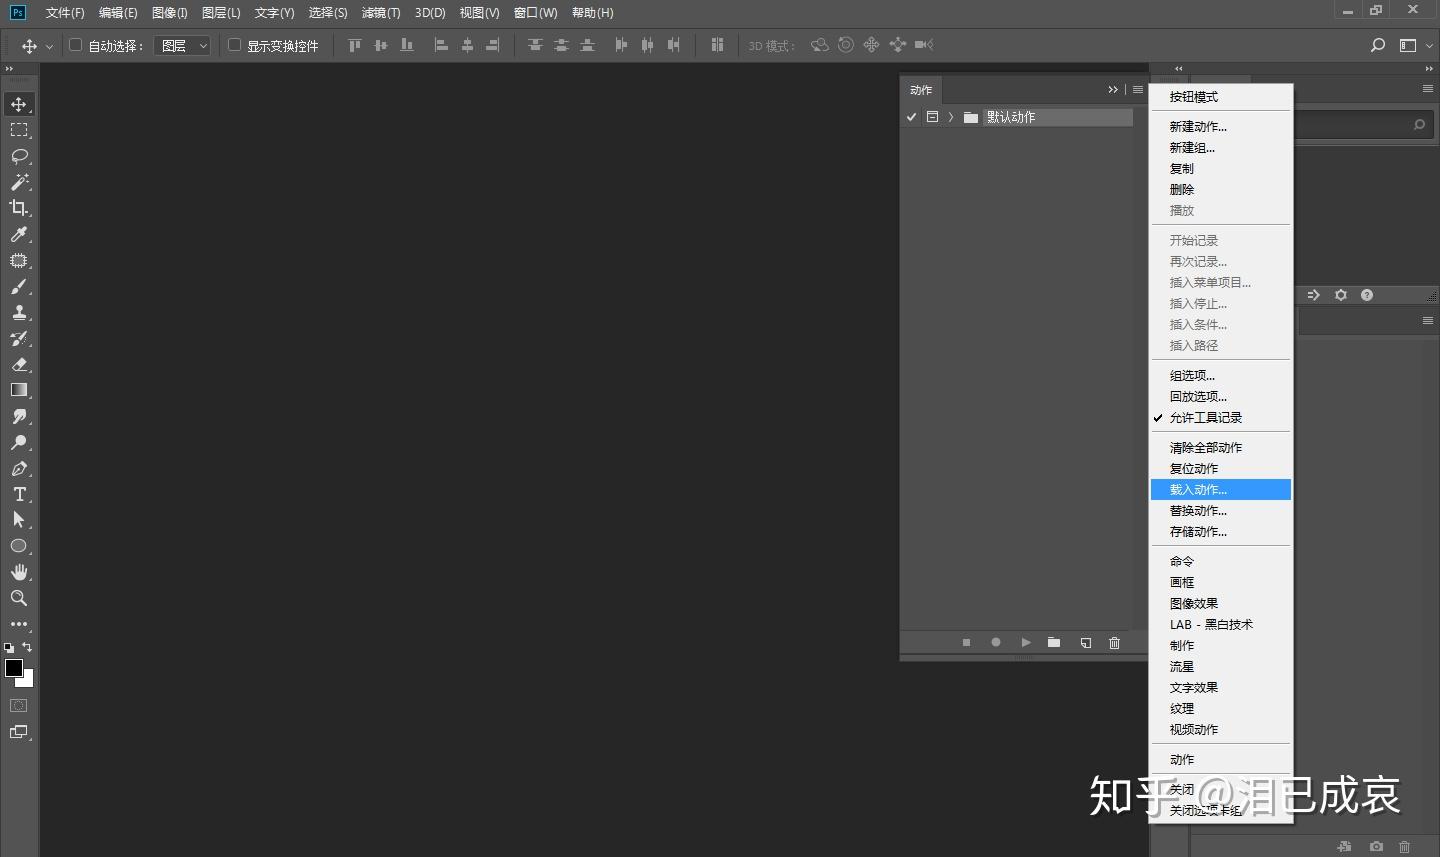Viewport: 1440px width, 857px height.
Task: Choose New Action in panel menu
Action: (x=1220, y=127)
